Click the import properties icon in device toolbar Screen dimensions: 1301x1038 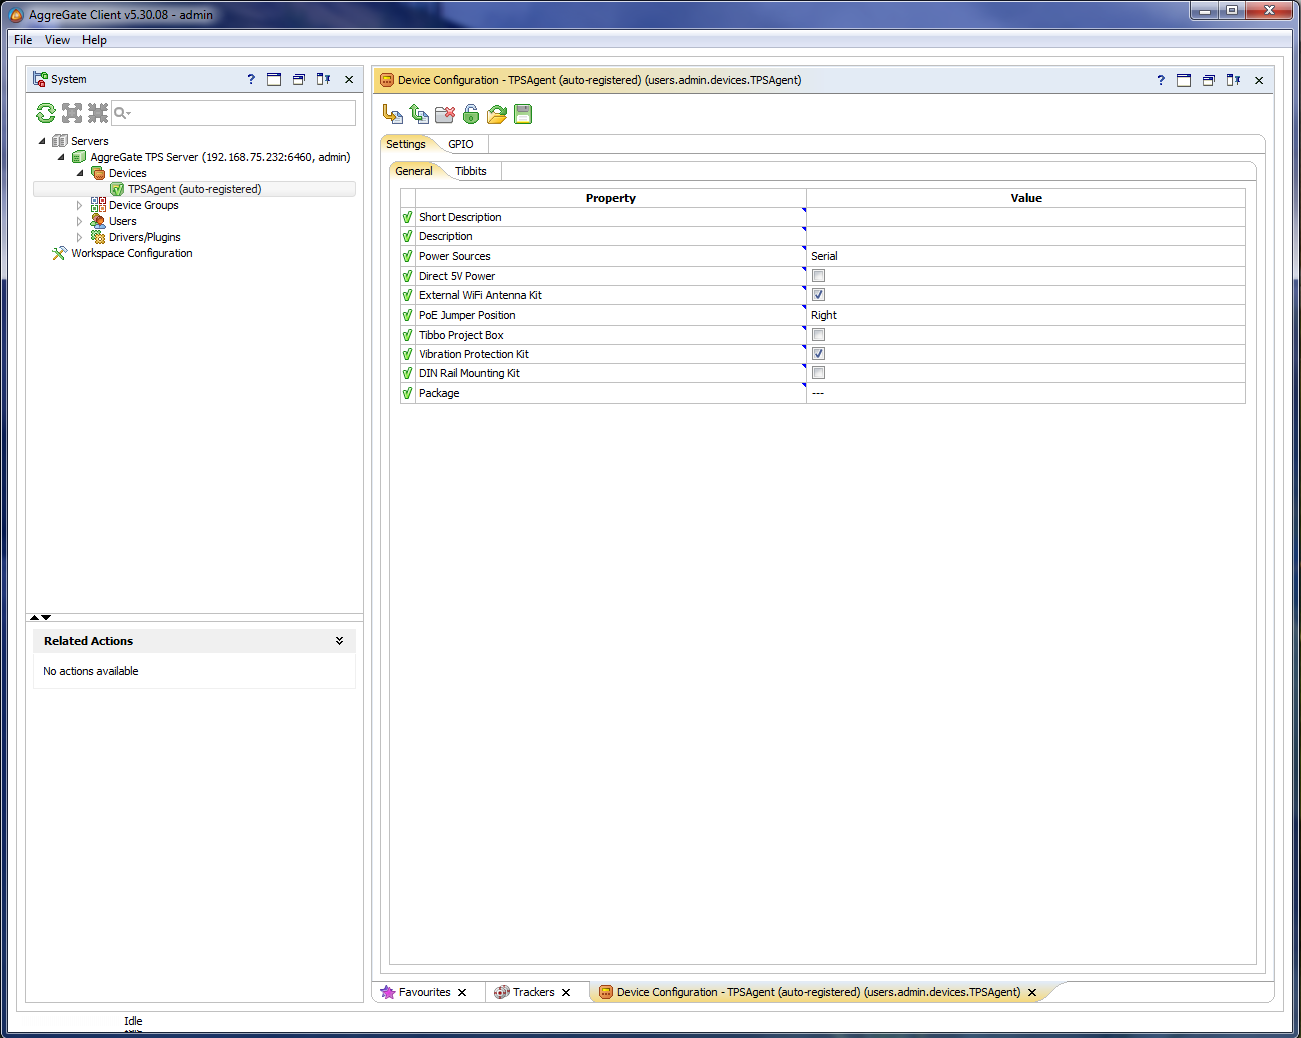(x=419, y=114)
